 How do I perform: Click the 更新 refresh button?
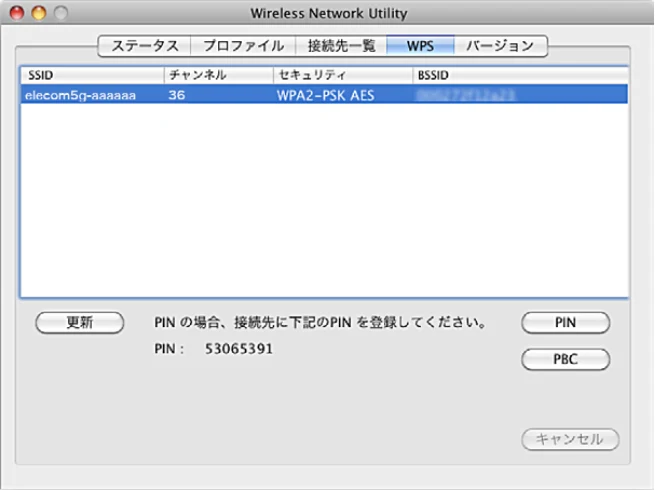click(x=80, y=322)
